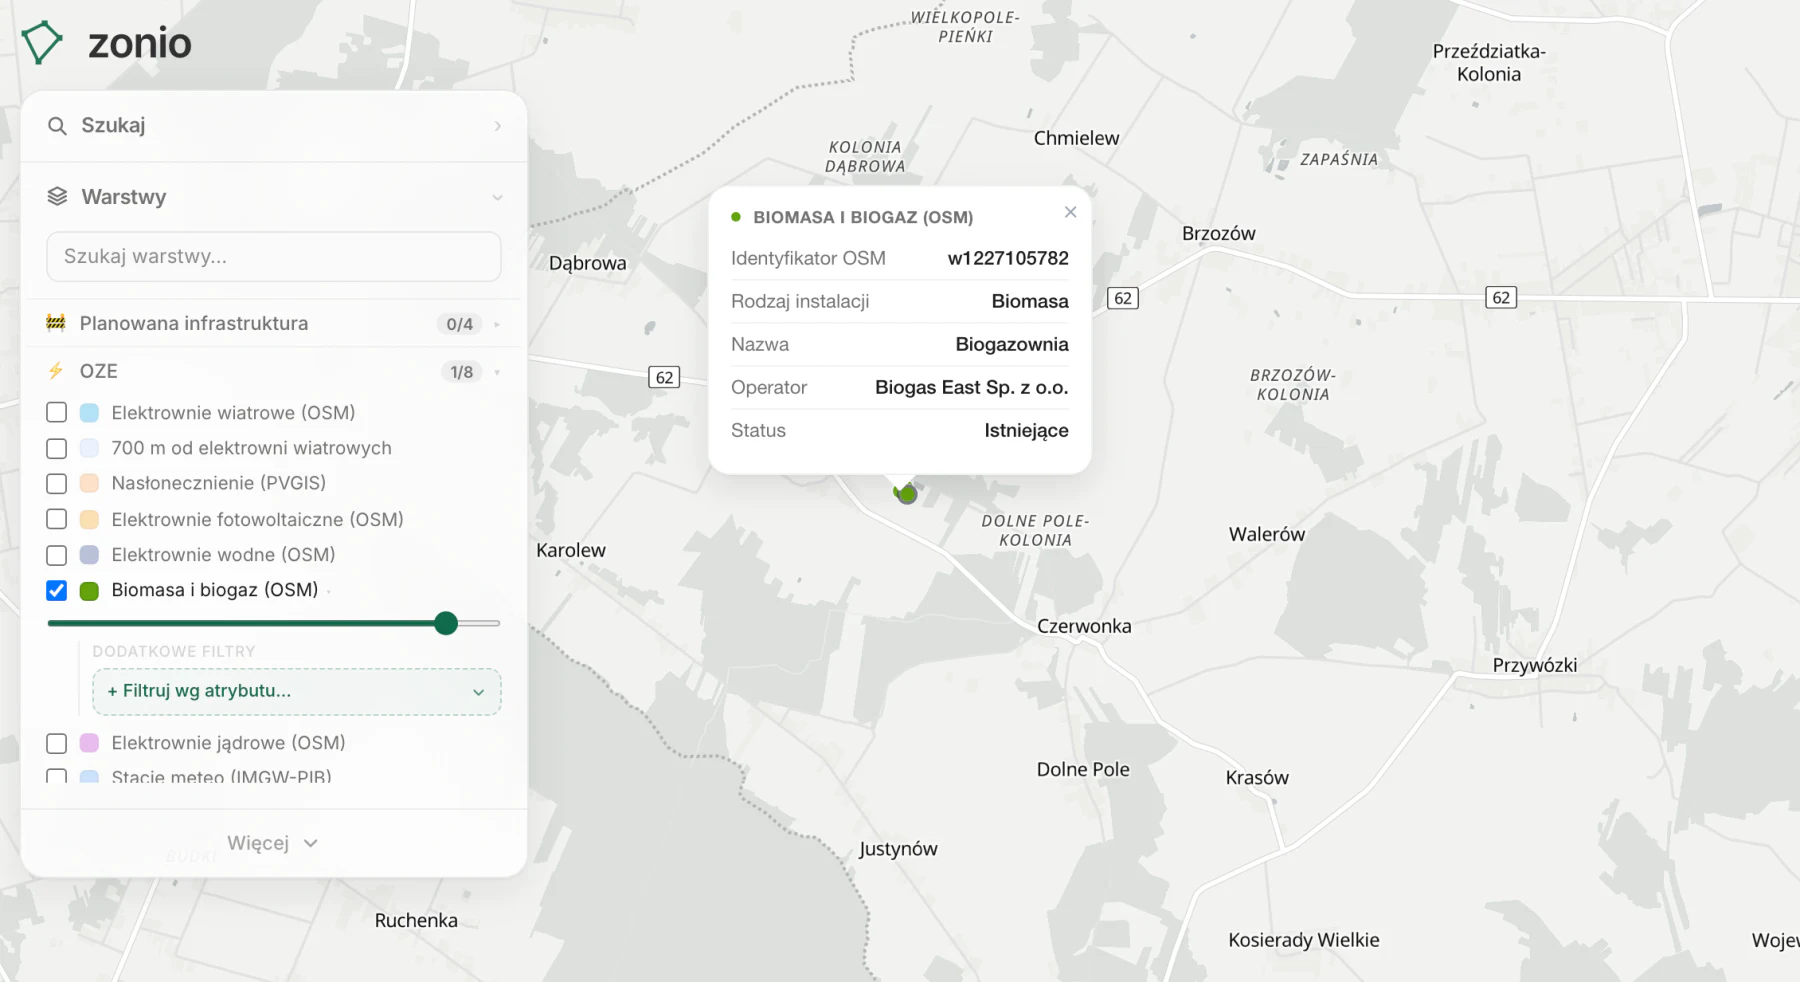Expand Planowana infrastruktura group arrow
This screenshot has width=1800, height=982.
[497, 324]
